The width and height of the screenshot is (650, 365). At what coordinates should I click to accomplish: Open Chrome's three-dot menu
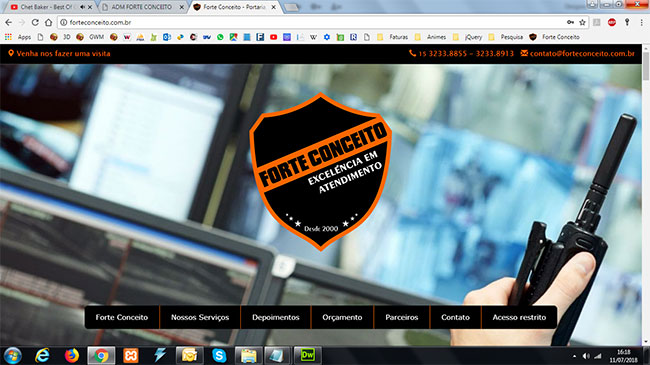click(641, 22)
